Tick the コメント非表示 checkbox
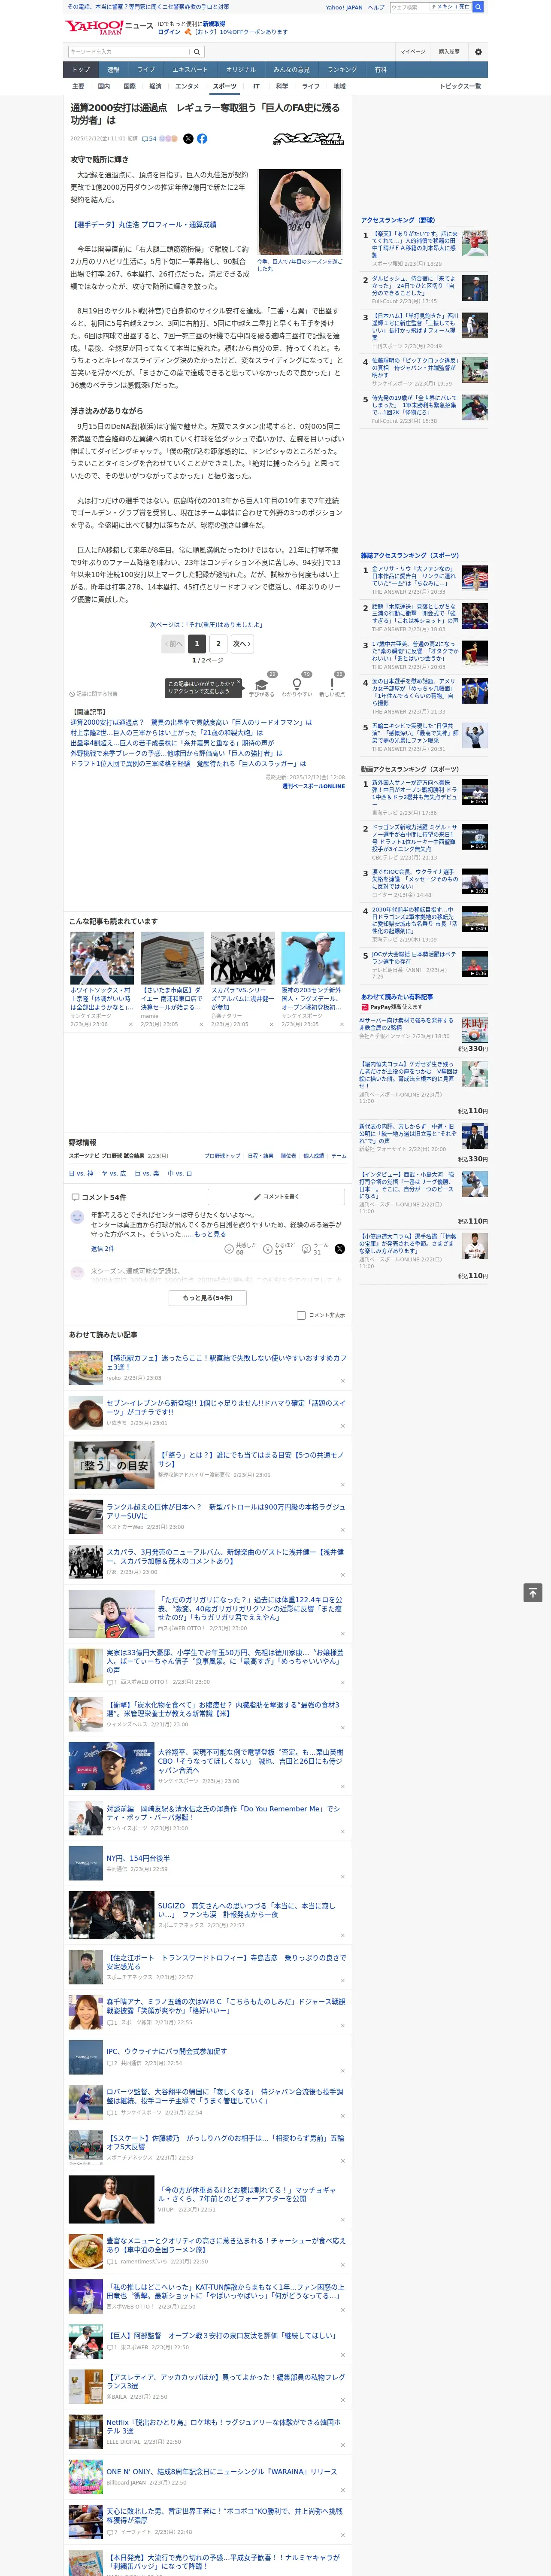This screenshot has height=2576, width=551. (x=301, y=1316)
